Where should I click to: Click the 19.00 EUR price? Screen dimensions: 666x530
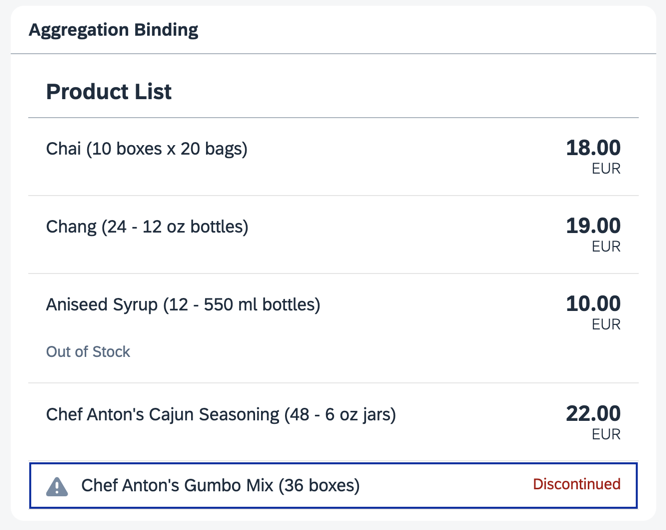593,227
